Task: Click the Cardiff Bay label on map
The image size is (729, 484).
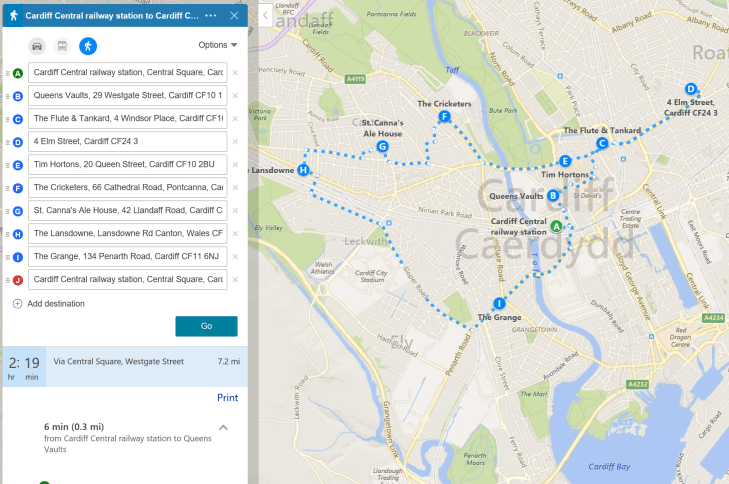Action: 609,466
